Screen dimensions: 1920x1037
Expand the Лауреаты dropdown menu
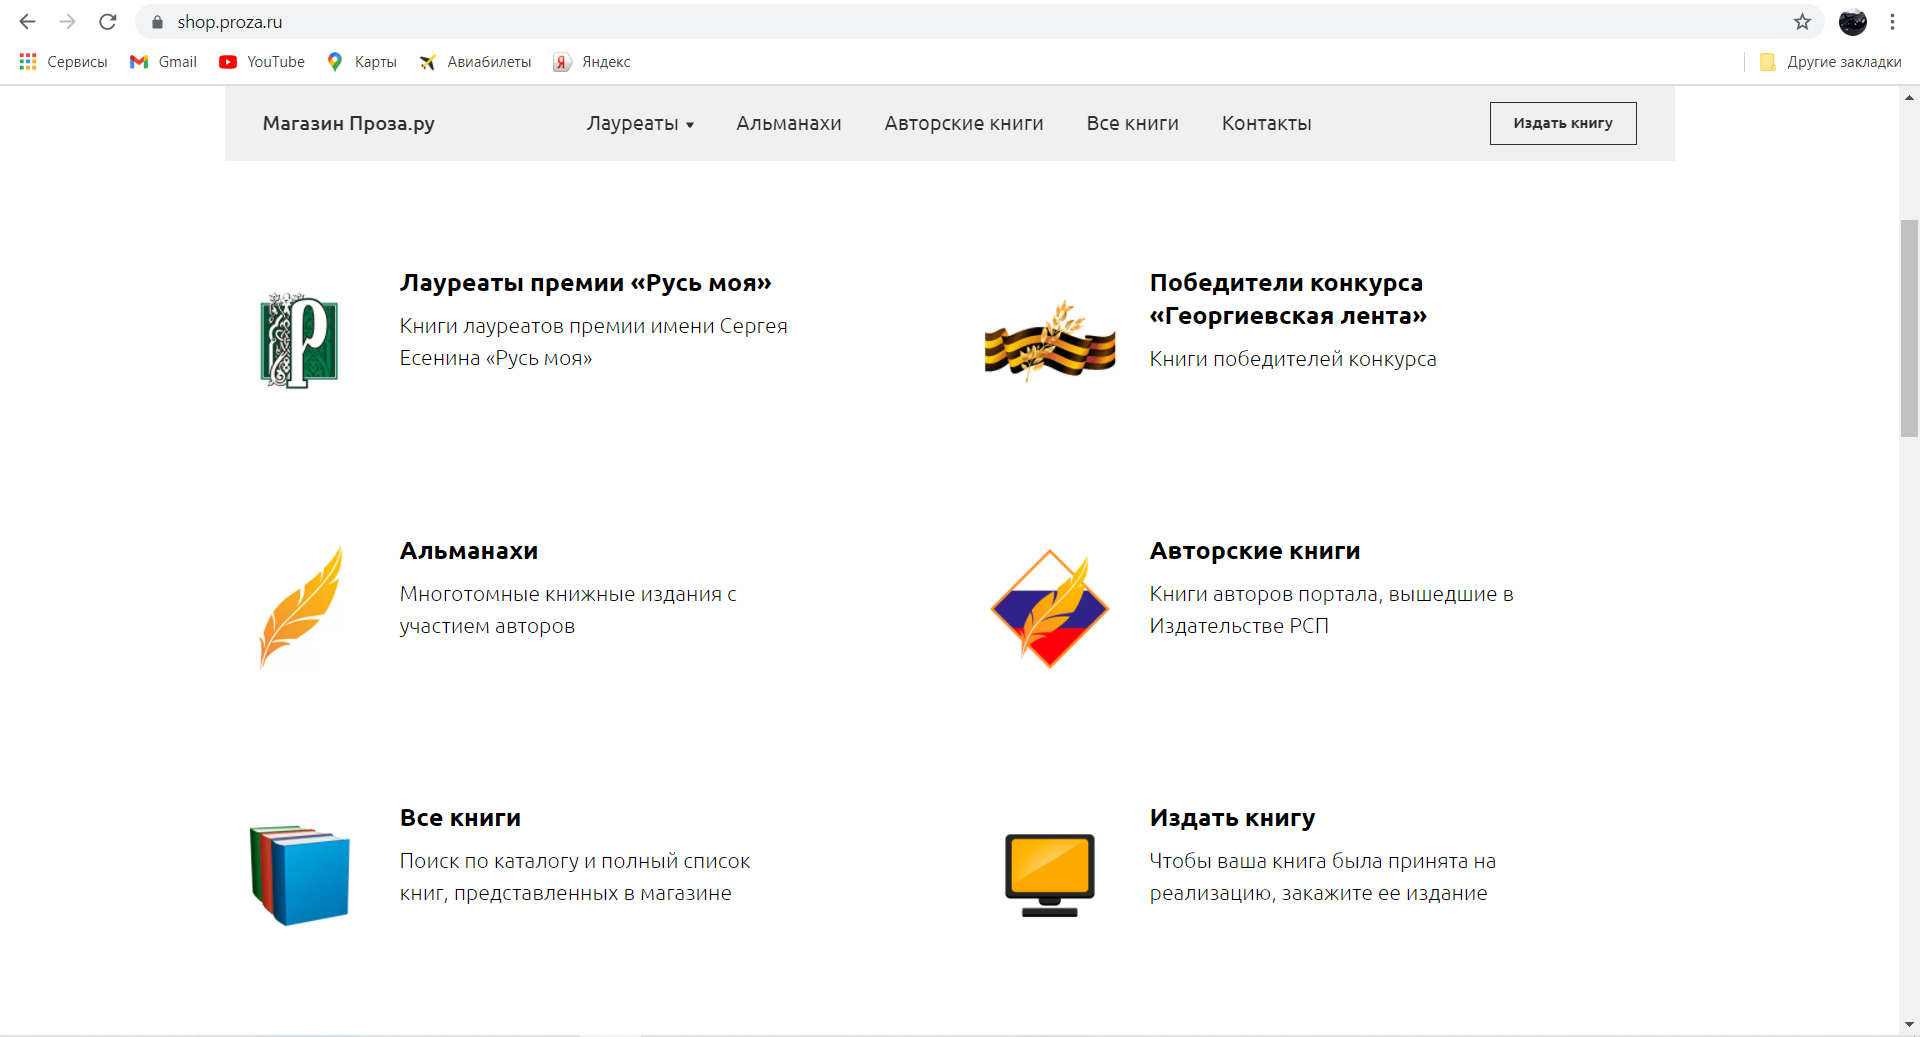(x=640, y=123)
